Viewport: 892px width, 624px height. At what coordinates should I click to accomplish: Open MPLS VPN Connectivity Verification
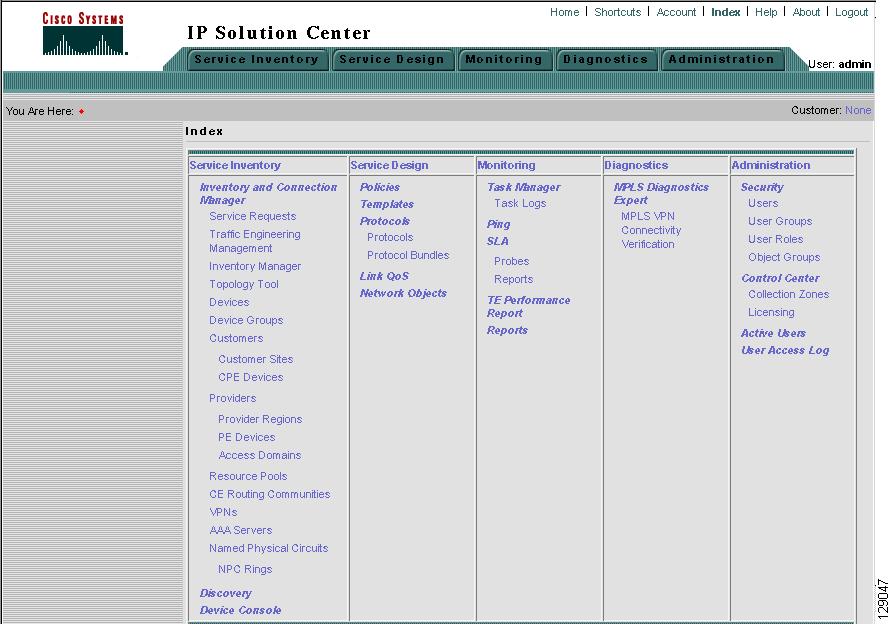click(651, 230)
